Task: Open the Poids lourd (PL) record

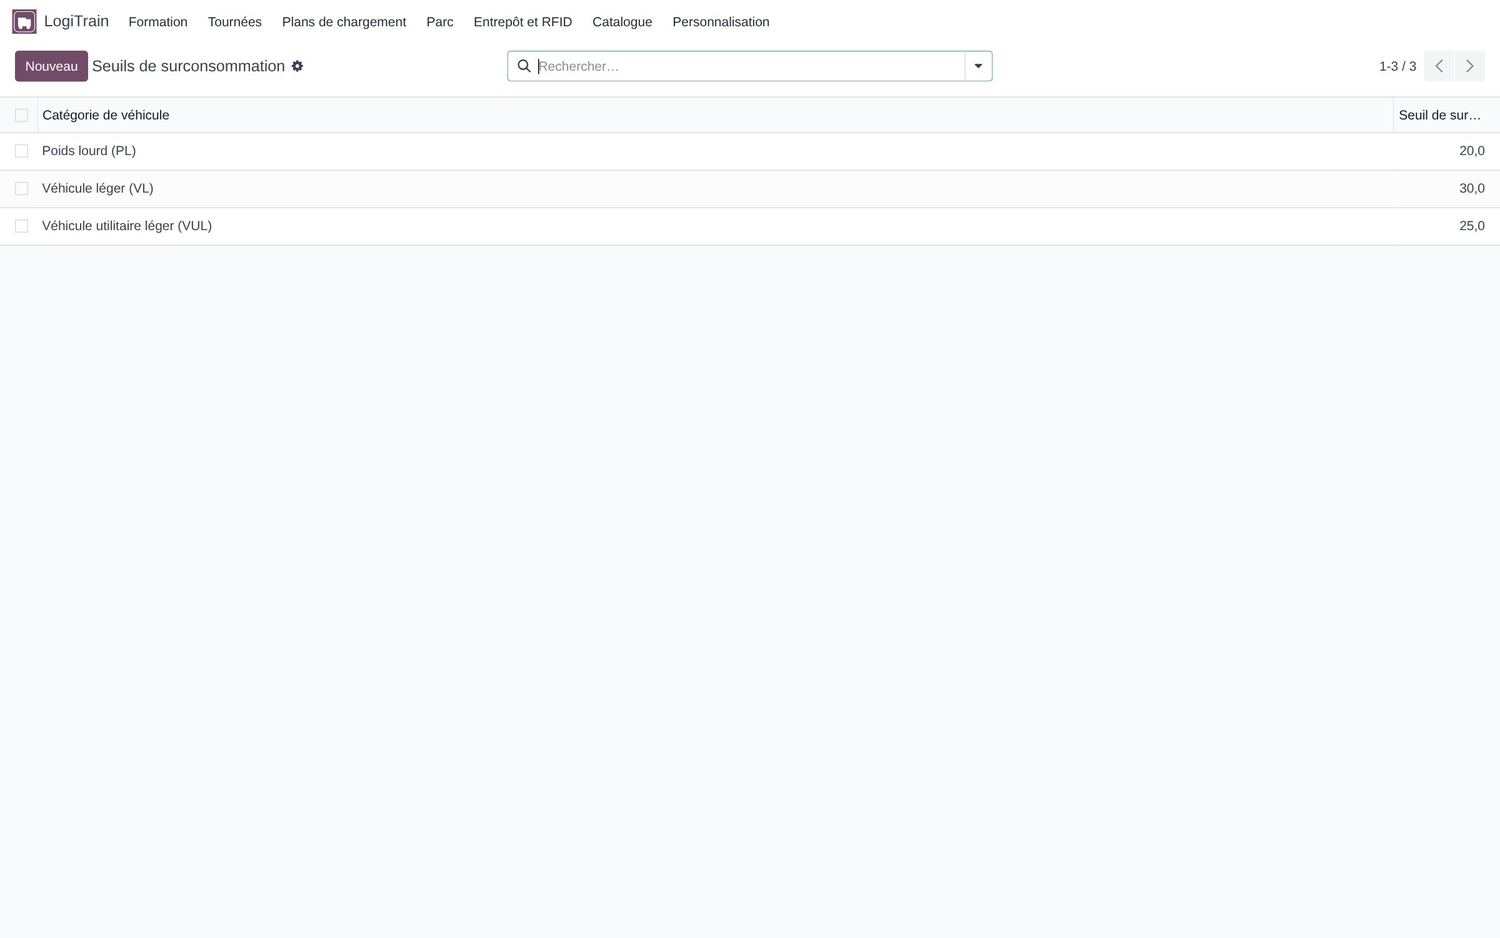Action: 89,151
